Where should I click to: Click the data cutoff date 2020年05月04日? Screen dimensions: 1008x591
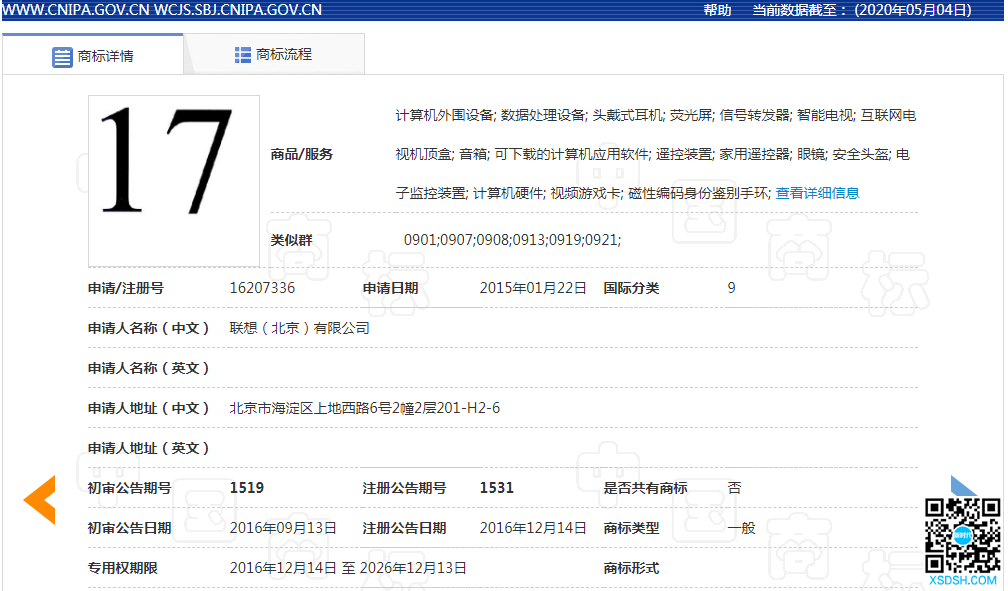[x=914, y=10]
